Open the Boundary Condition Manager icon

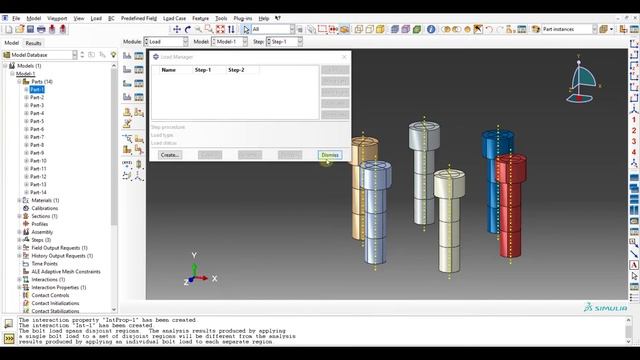139,69
